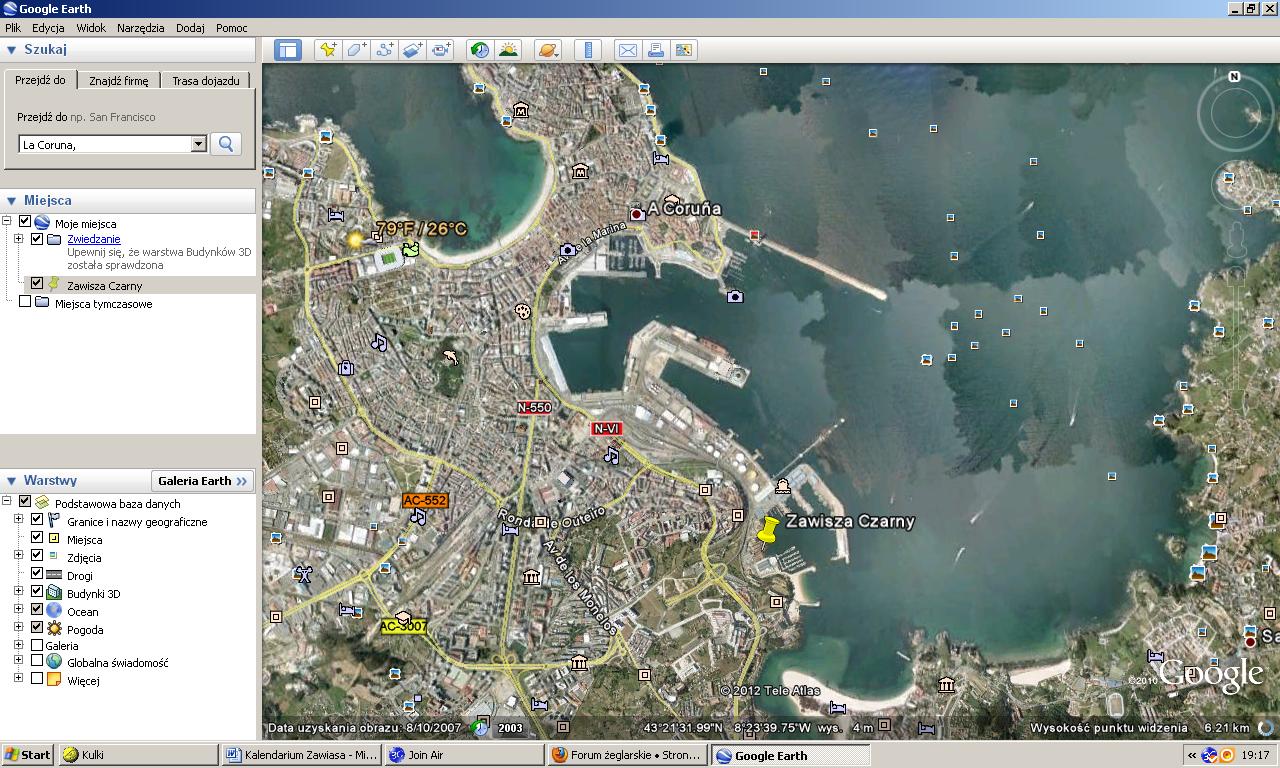
Task: Switch to Znajdź firmę tab
Action: coord(119,81)
